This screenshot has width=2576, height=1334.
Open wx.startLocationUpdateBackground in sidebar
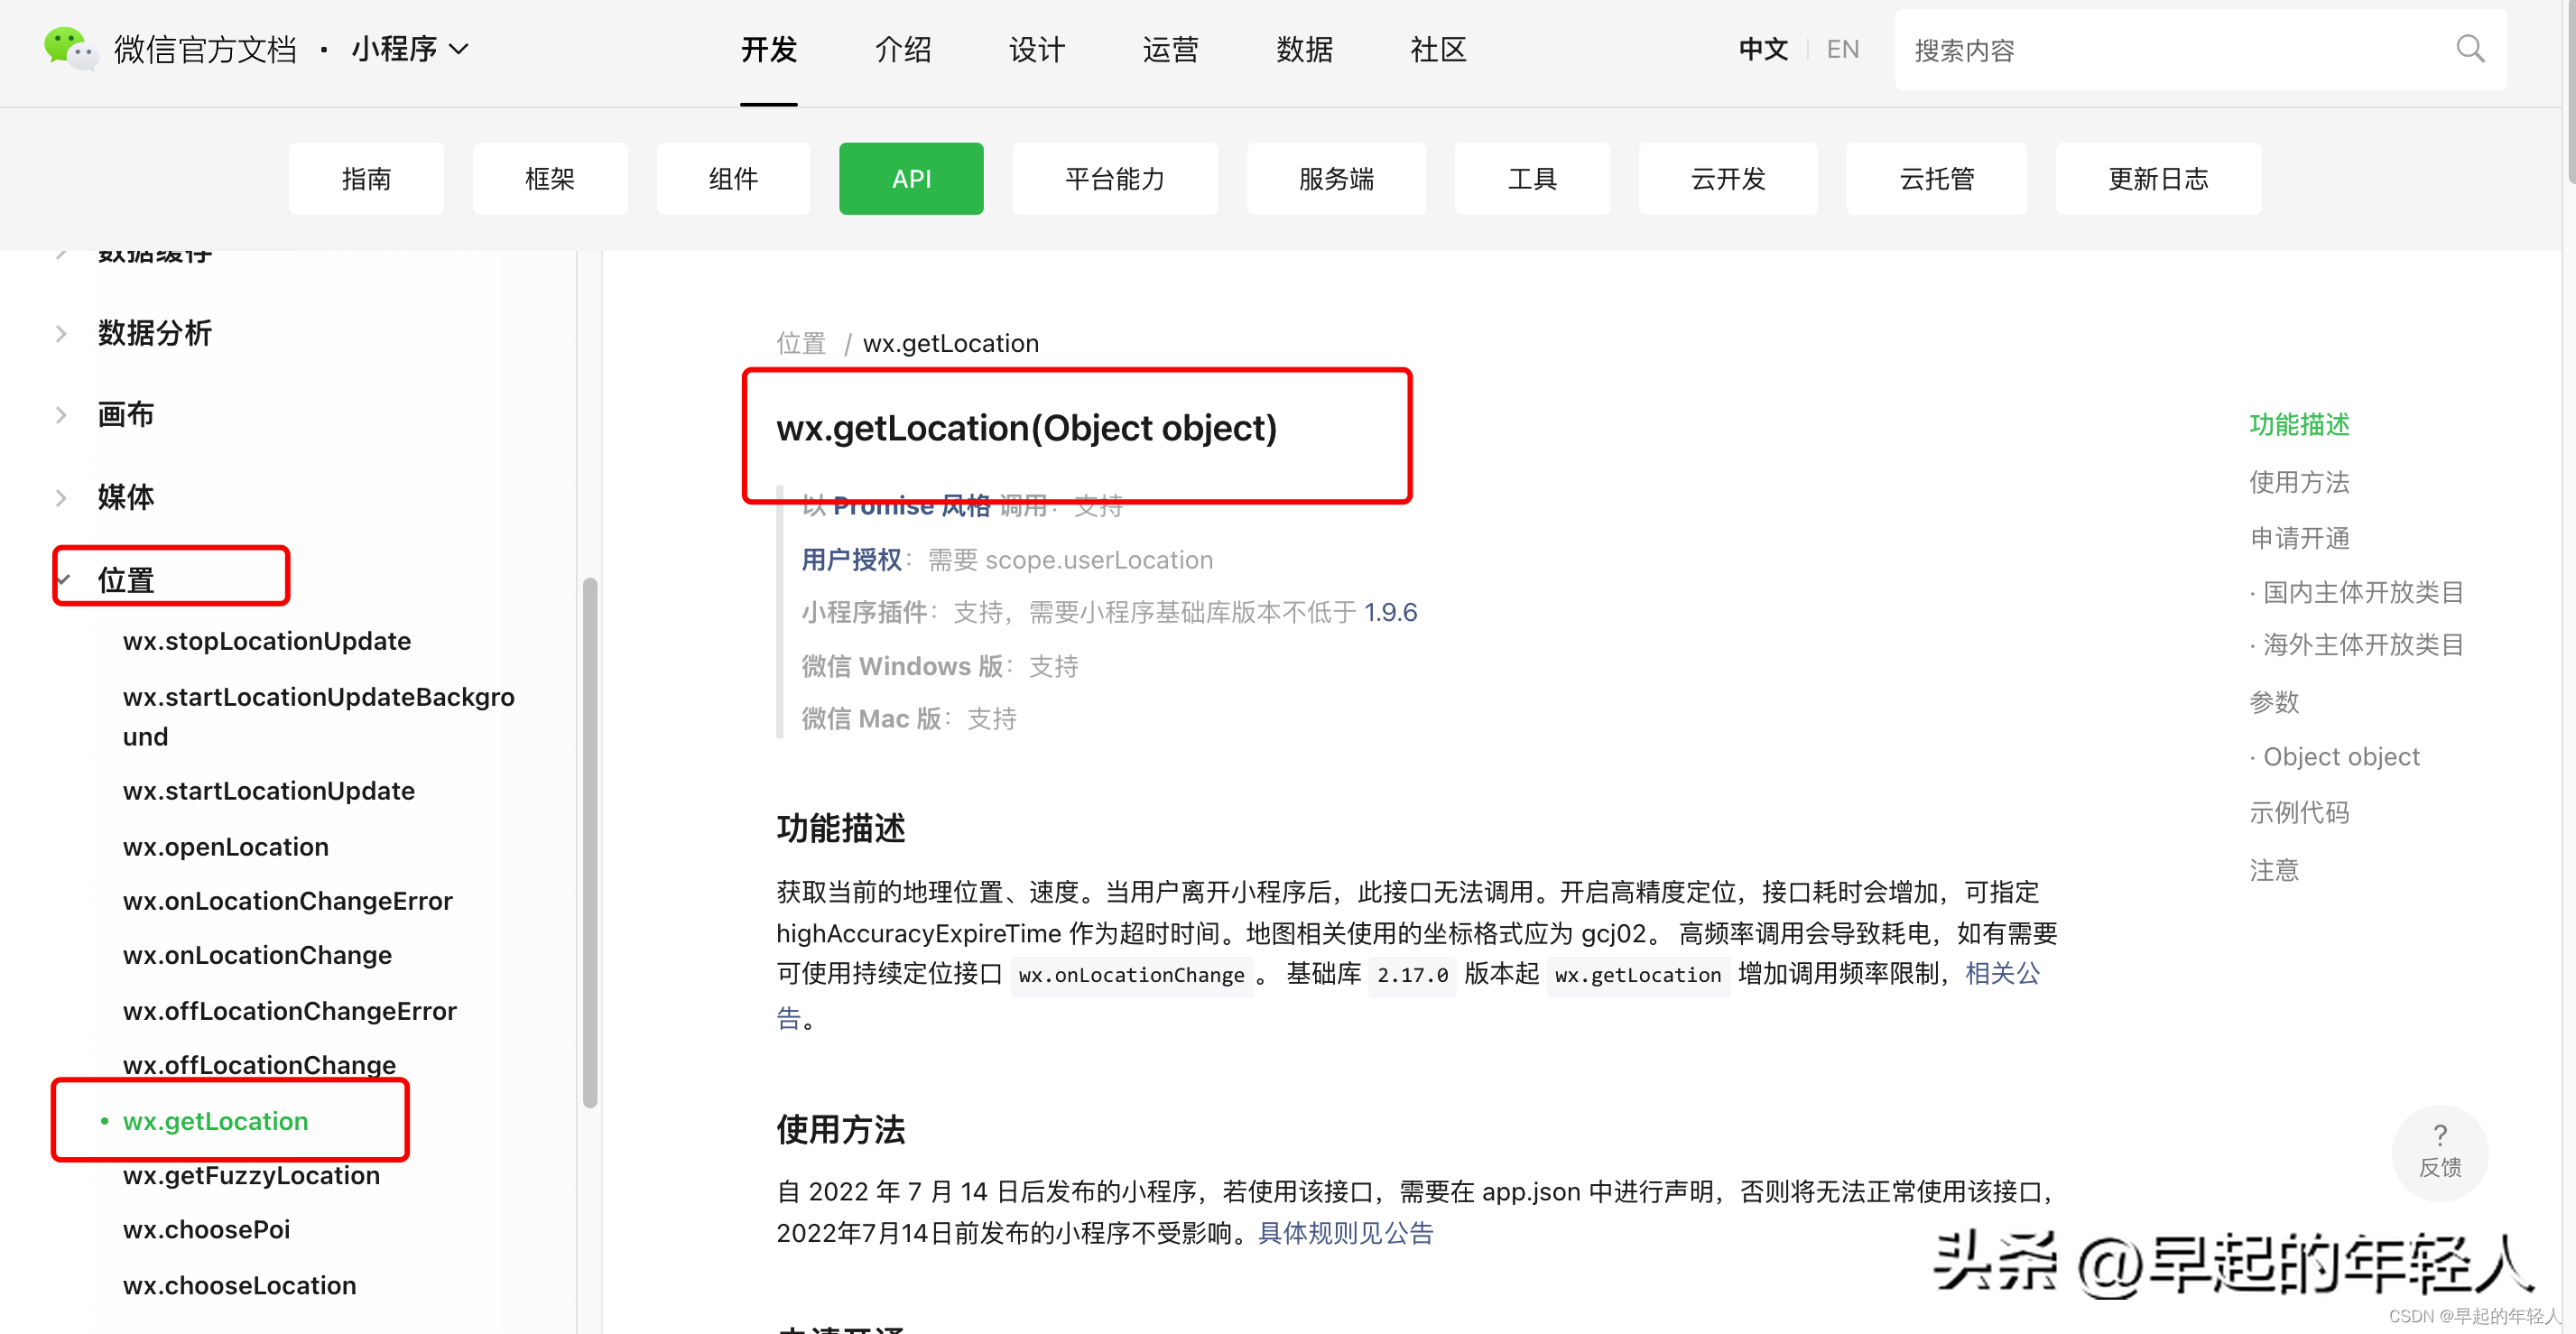[318, 716]
